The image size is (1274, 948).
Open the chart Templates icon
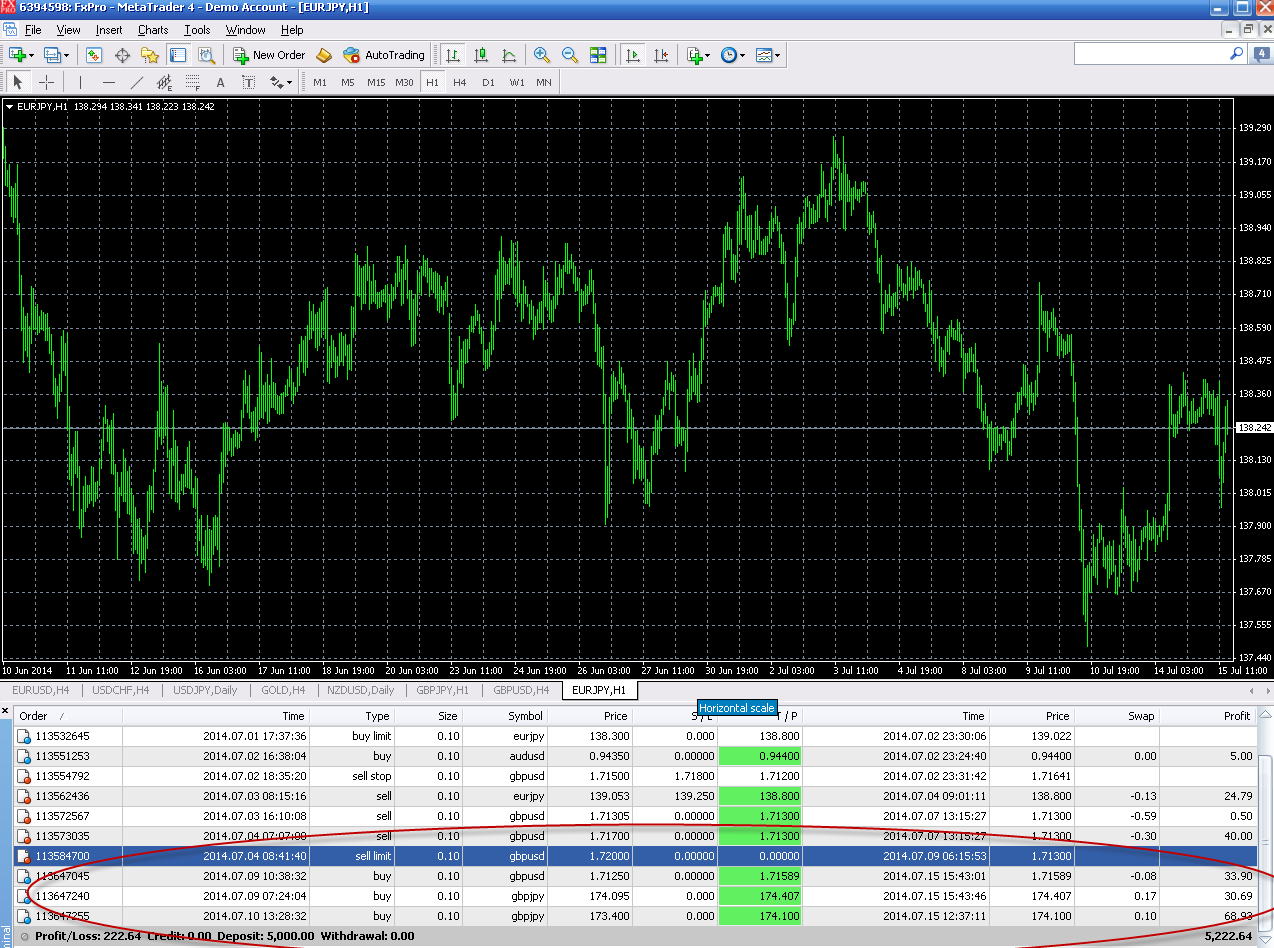[x=764, y=55]
